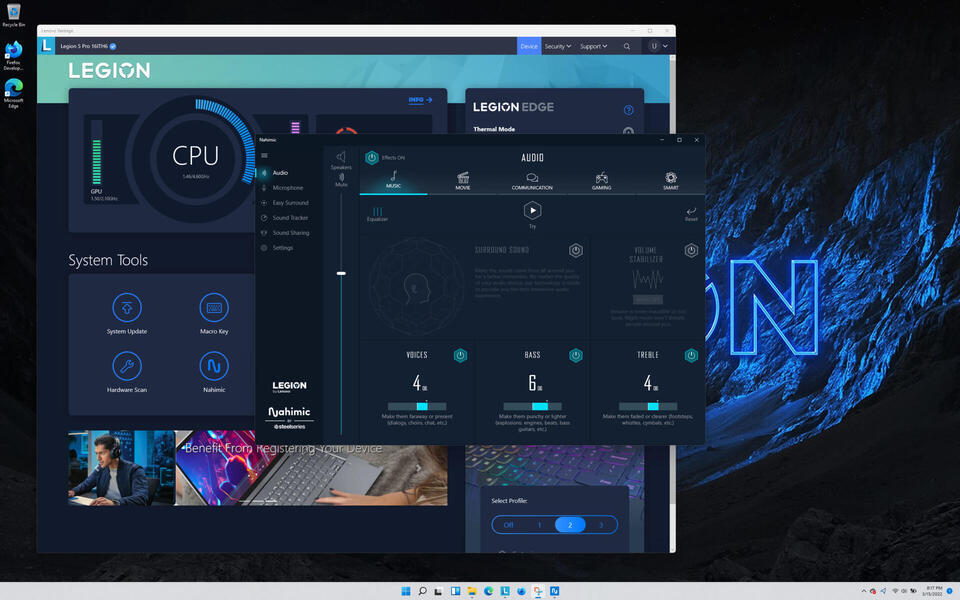Viewport: 960px width, 600px height.
Task: Click the search icon in Lenovo Vantage
Action: click(x=626, y=47)
